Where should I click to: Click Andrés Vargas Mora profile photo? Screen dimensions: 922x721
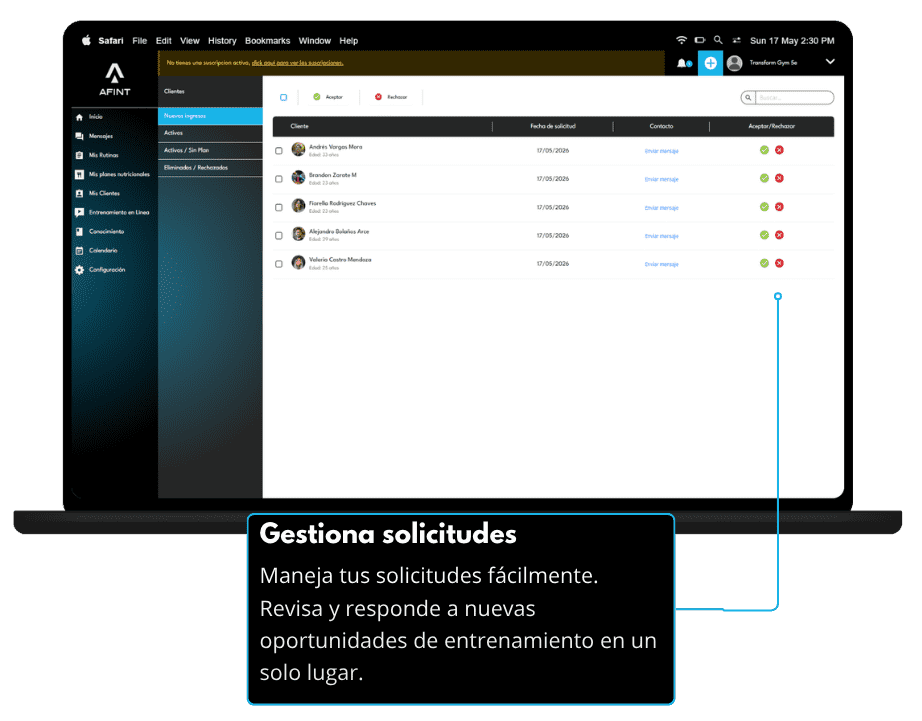(x=299, y=149)
